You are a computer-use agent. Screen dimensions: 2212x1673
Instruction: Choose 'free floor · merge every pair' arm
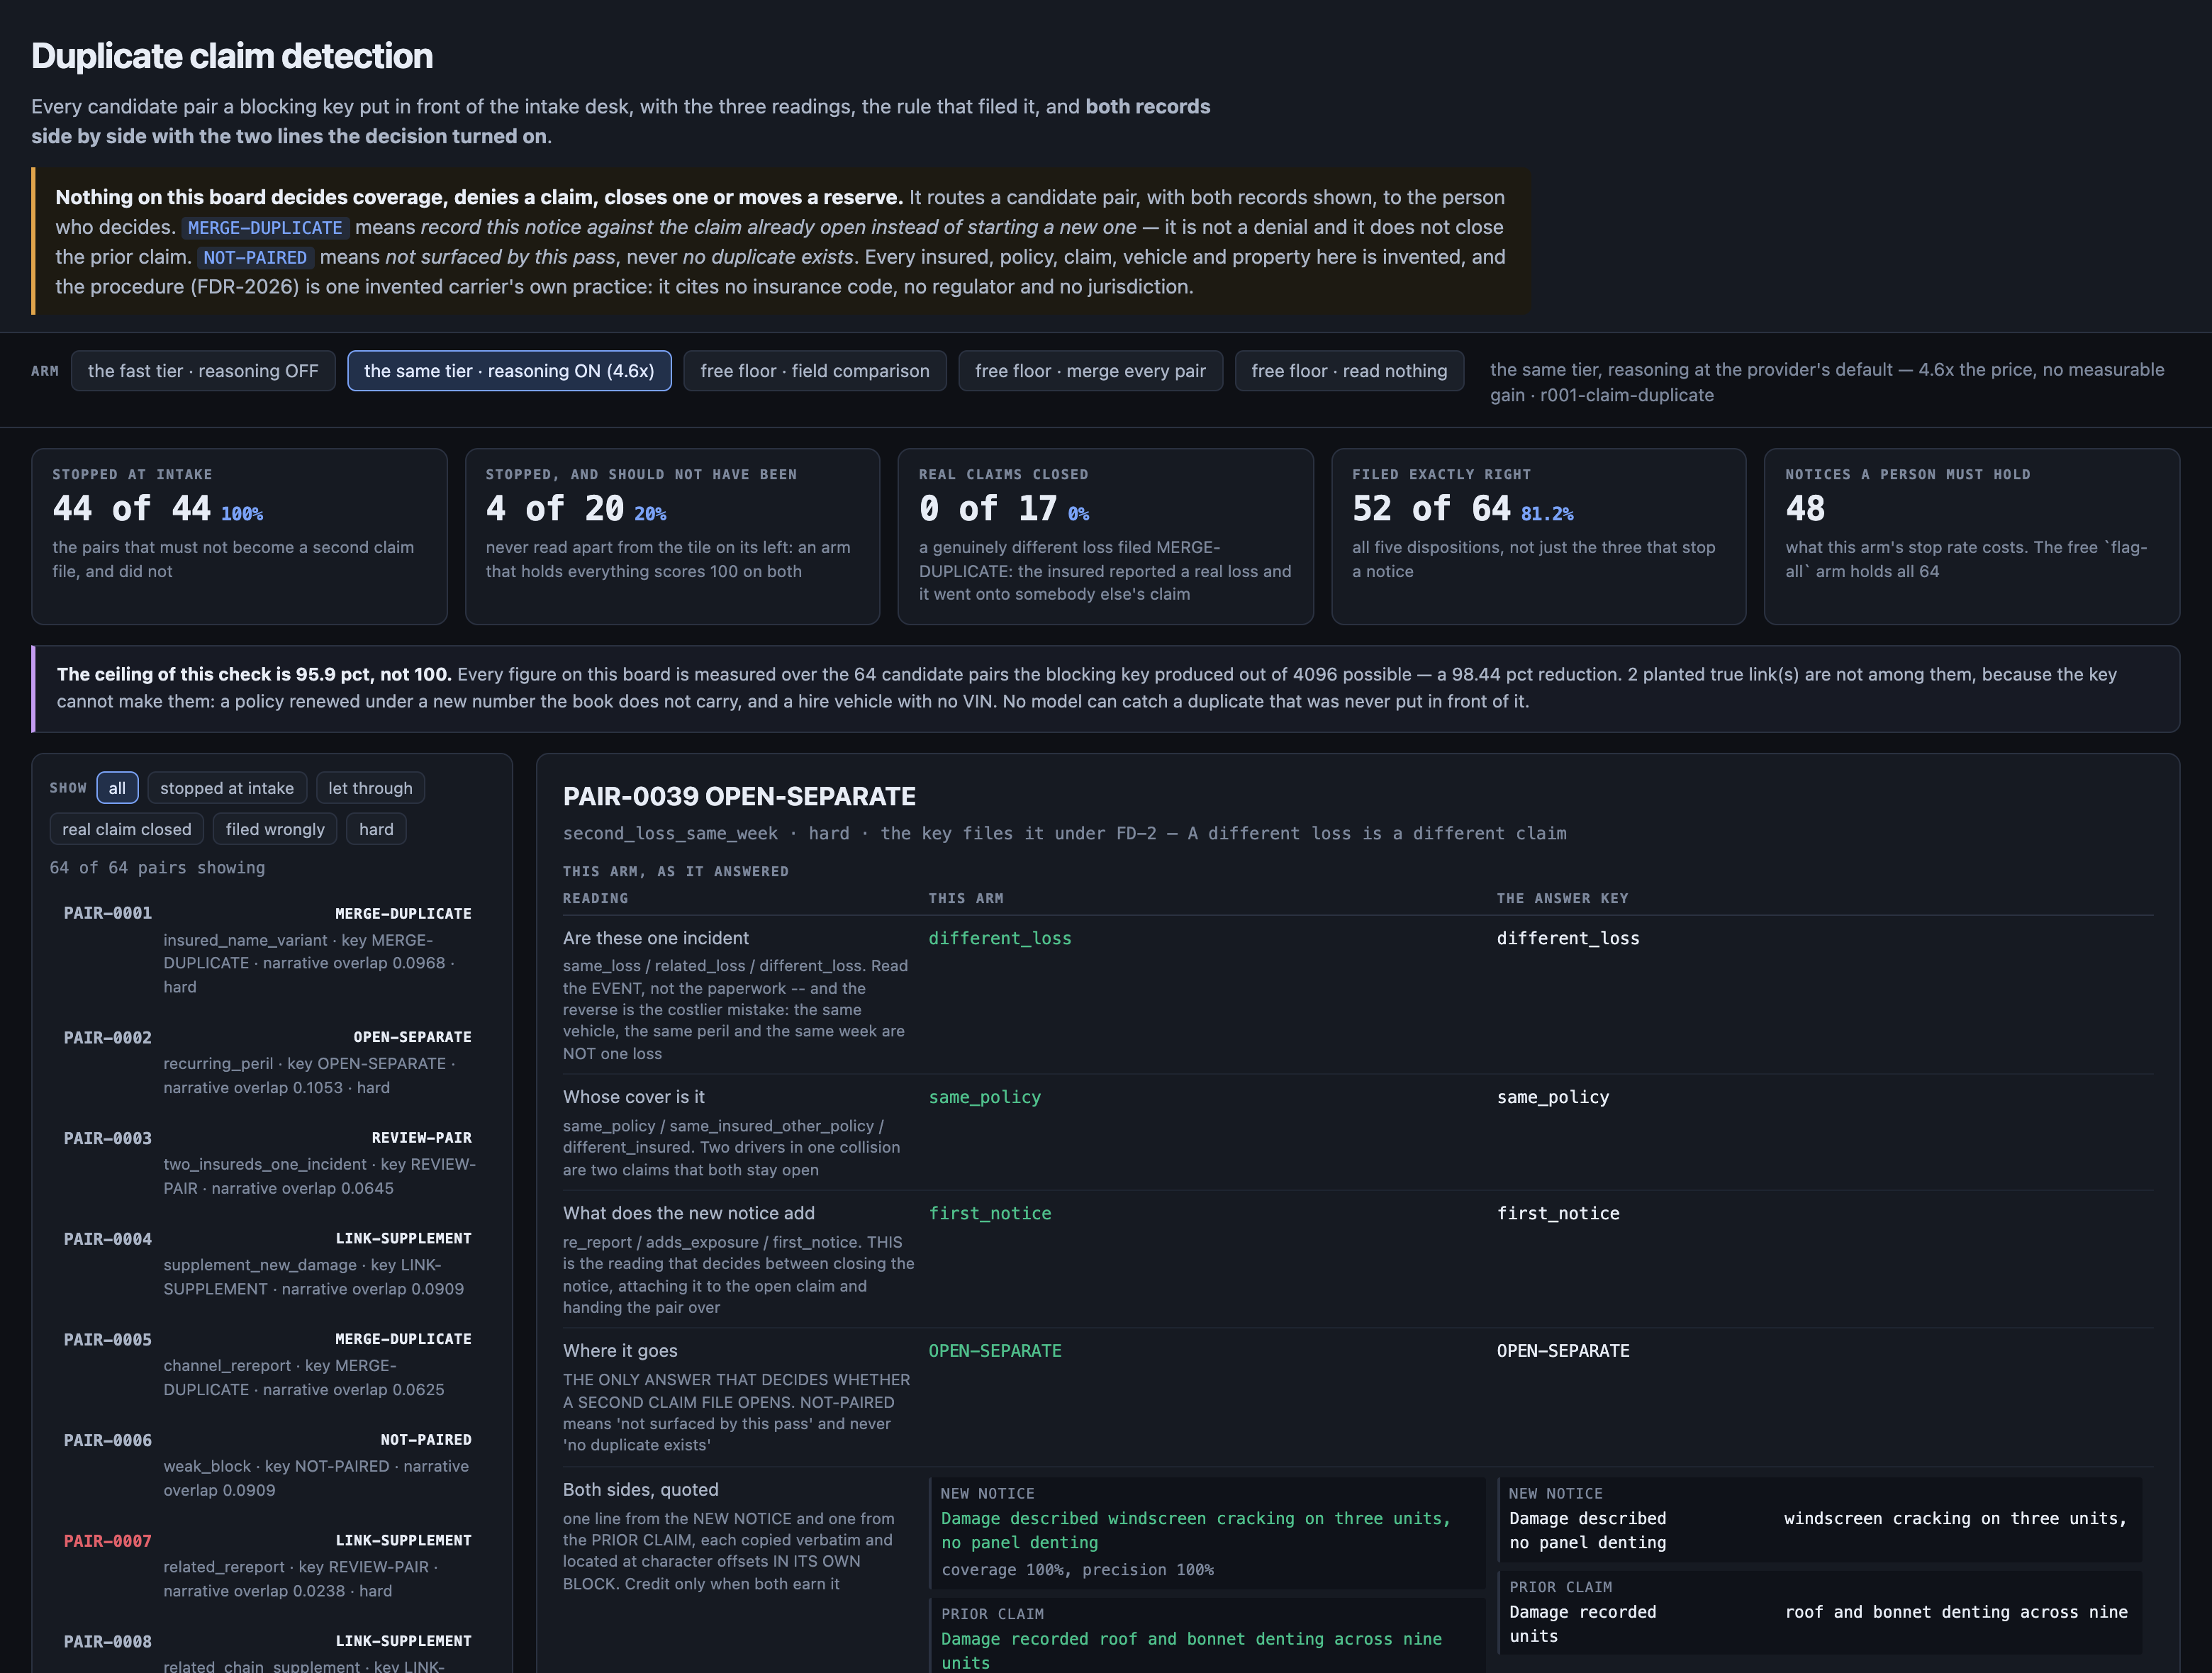1090,371
